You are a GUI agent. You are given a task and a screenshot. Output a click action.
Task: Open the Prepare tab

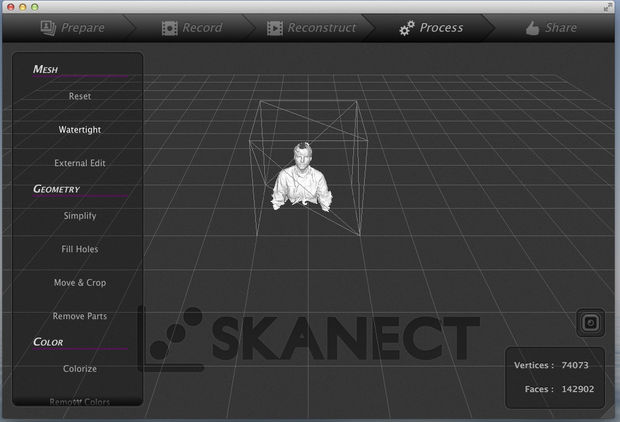pyautogui.click(x=72, y=28)
